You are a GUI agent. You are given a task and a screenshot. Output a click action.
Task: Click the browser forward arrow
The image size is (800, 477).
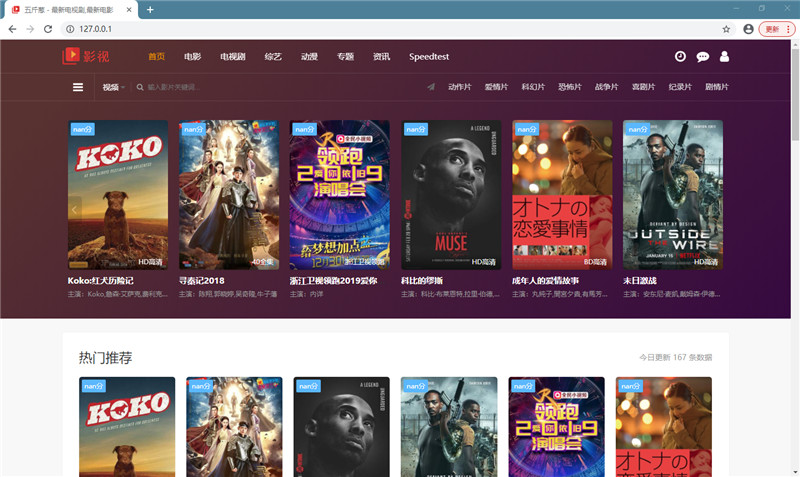coord(30,29)
